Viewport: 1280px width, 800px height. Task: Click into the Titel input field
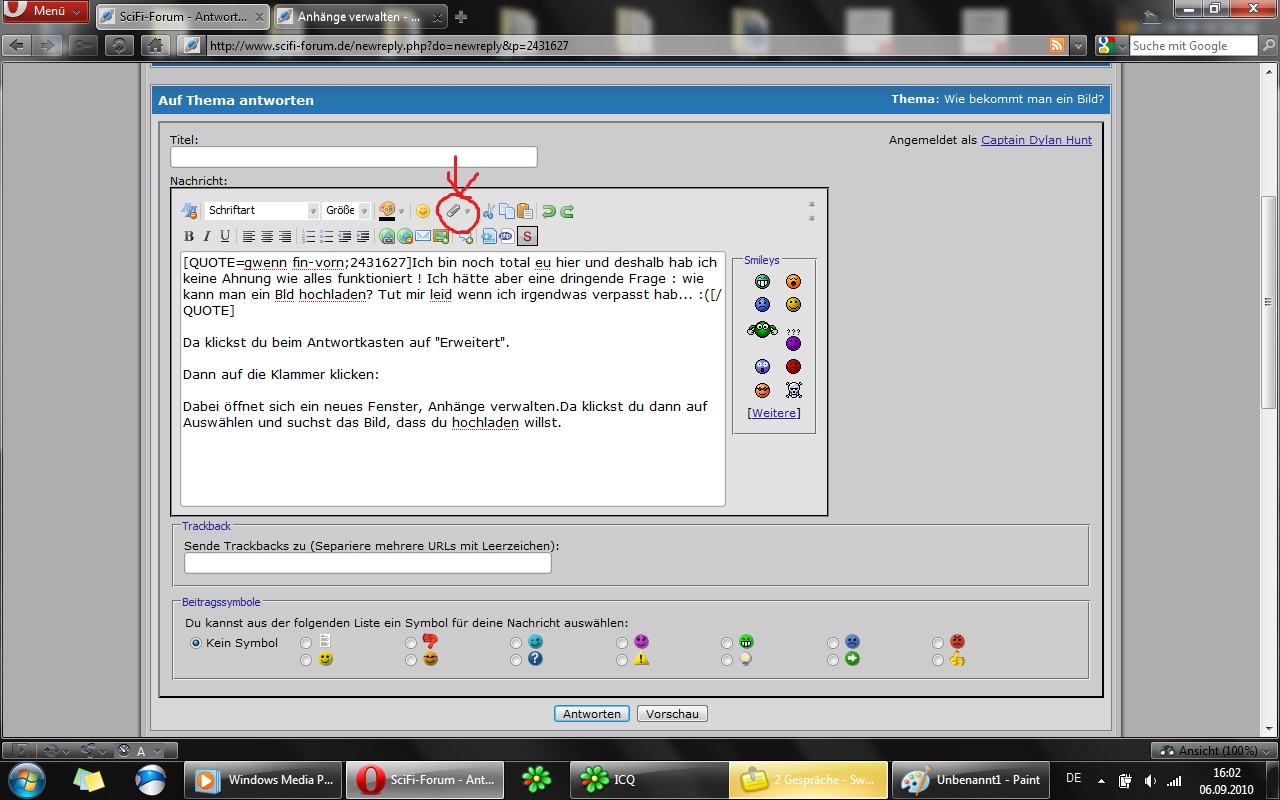tap(353, 158)
